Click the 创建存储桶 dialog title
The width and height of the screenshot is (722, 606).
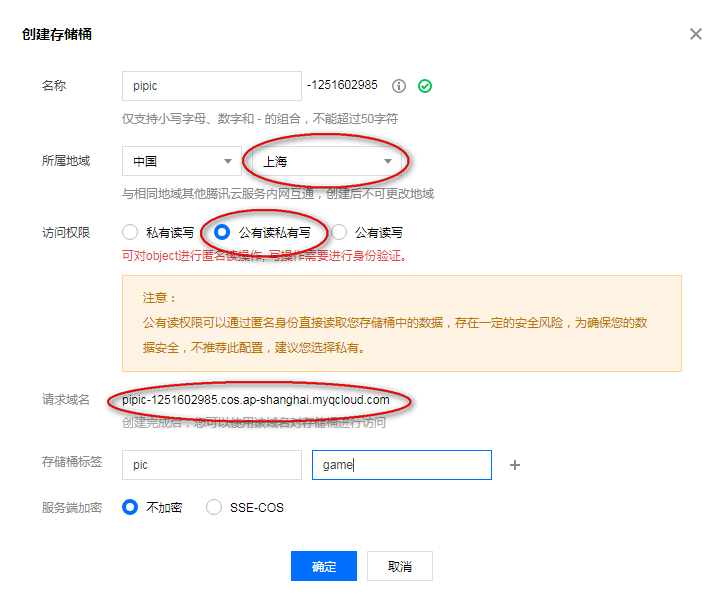coord(58,35)
